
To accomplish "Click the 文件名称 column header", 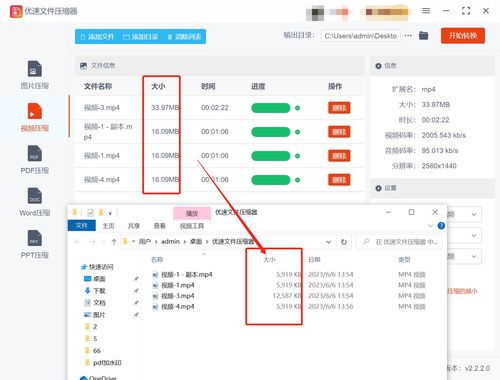I will point(98,86).
